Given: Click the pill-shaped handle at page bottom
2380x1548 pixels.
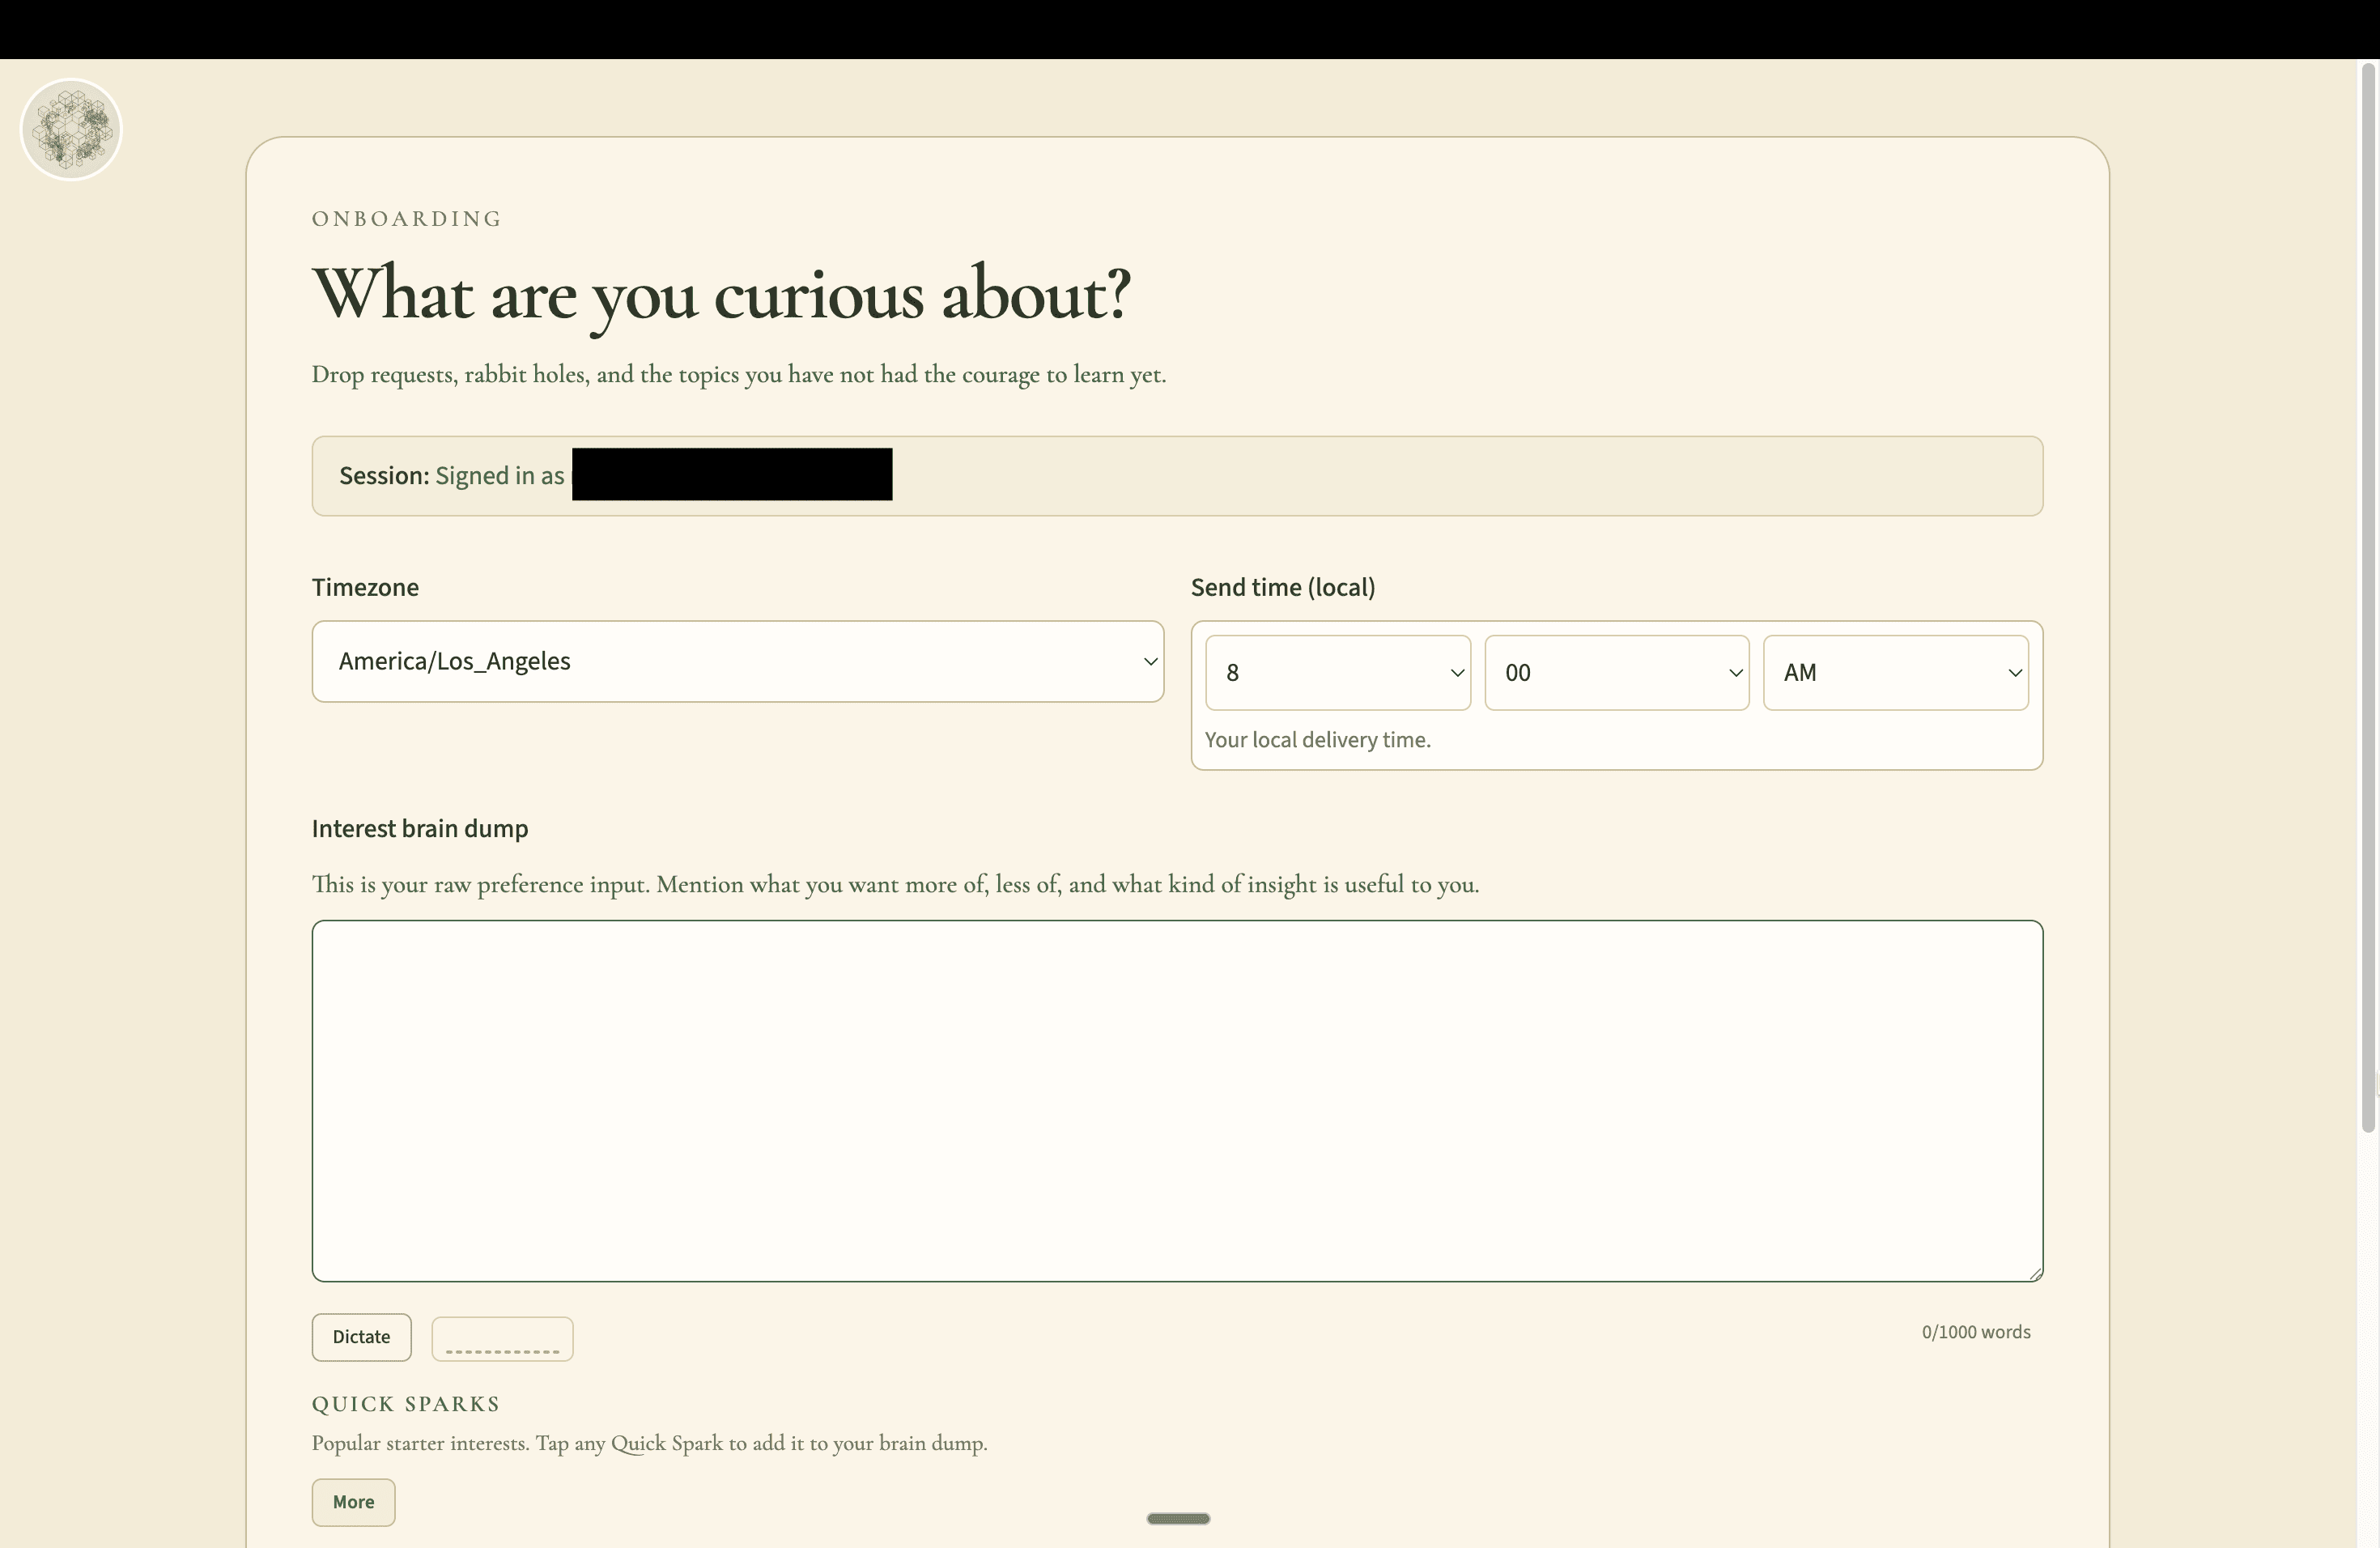Looking at the screenshot, I should [1177, 1519].
